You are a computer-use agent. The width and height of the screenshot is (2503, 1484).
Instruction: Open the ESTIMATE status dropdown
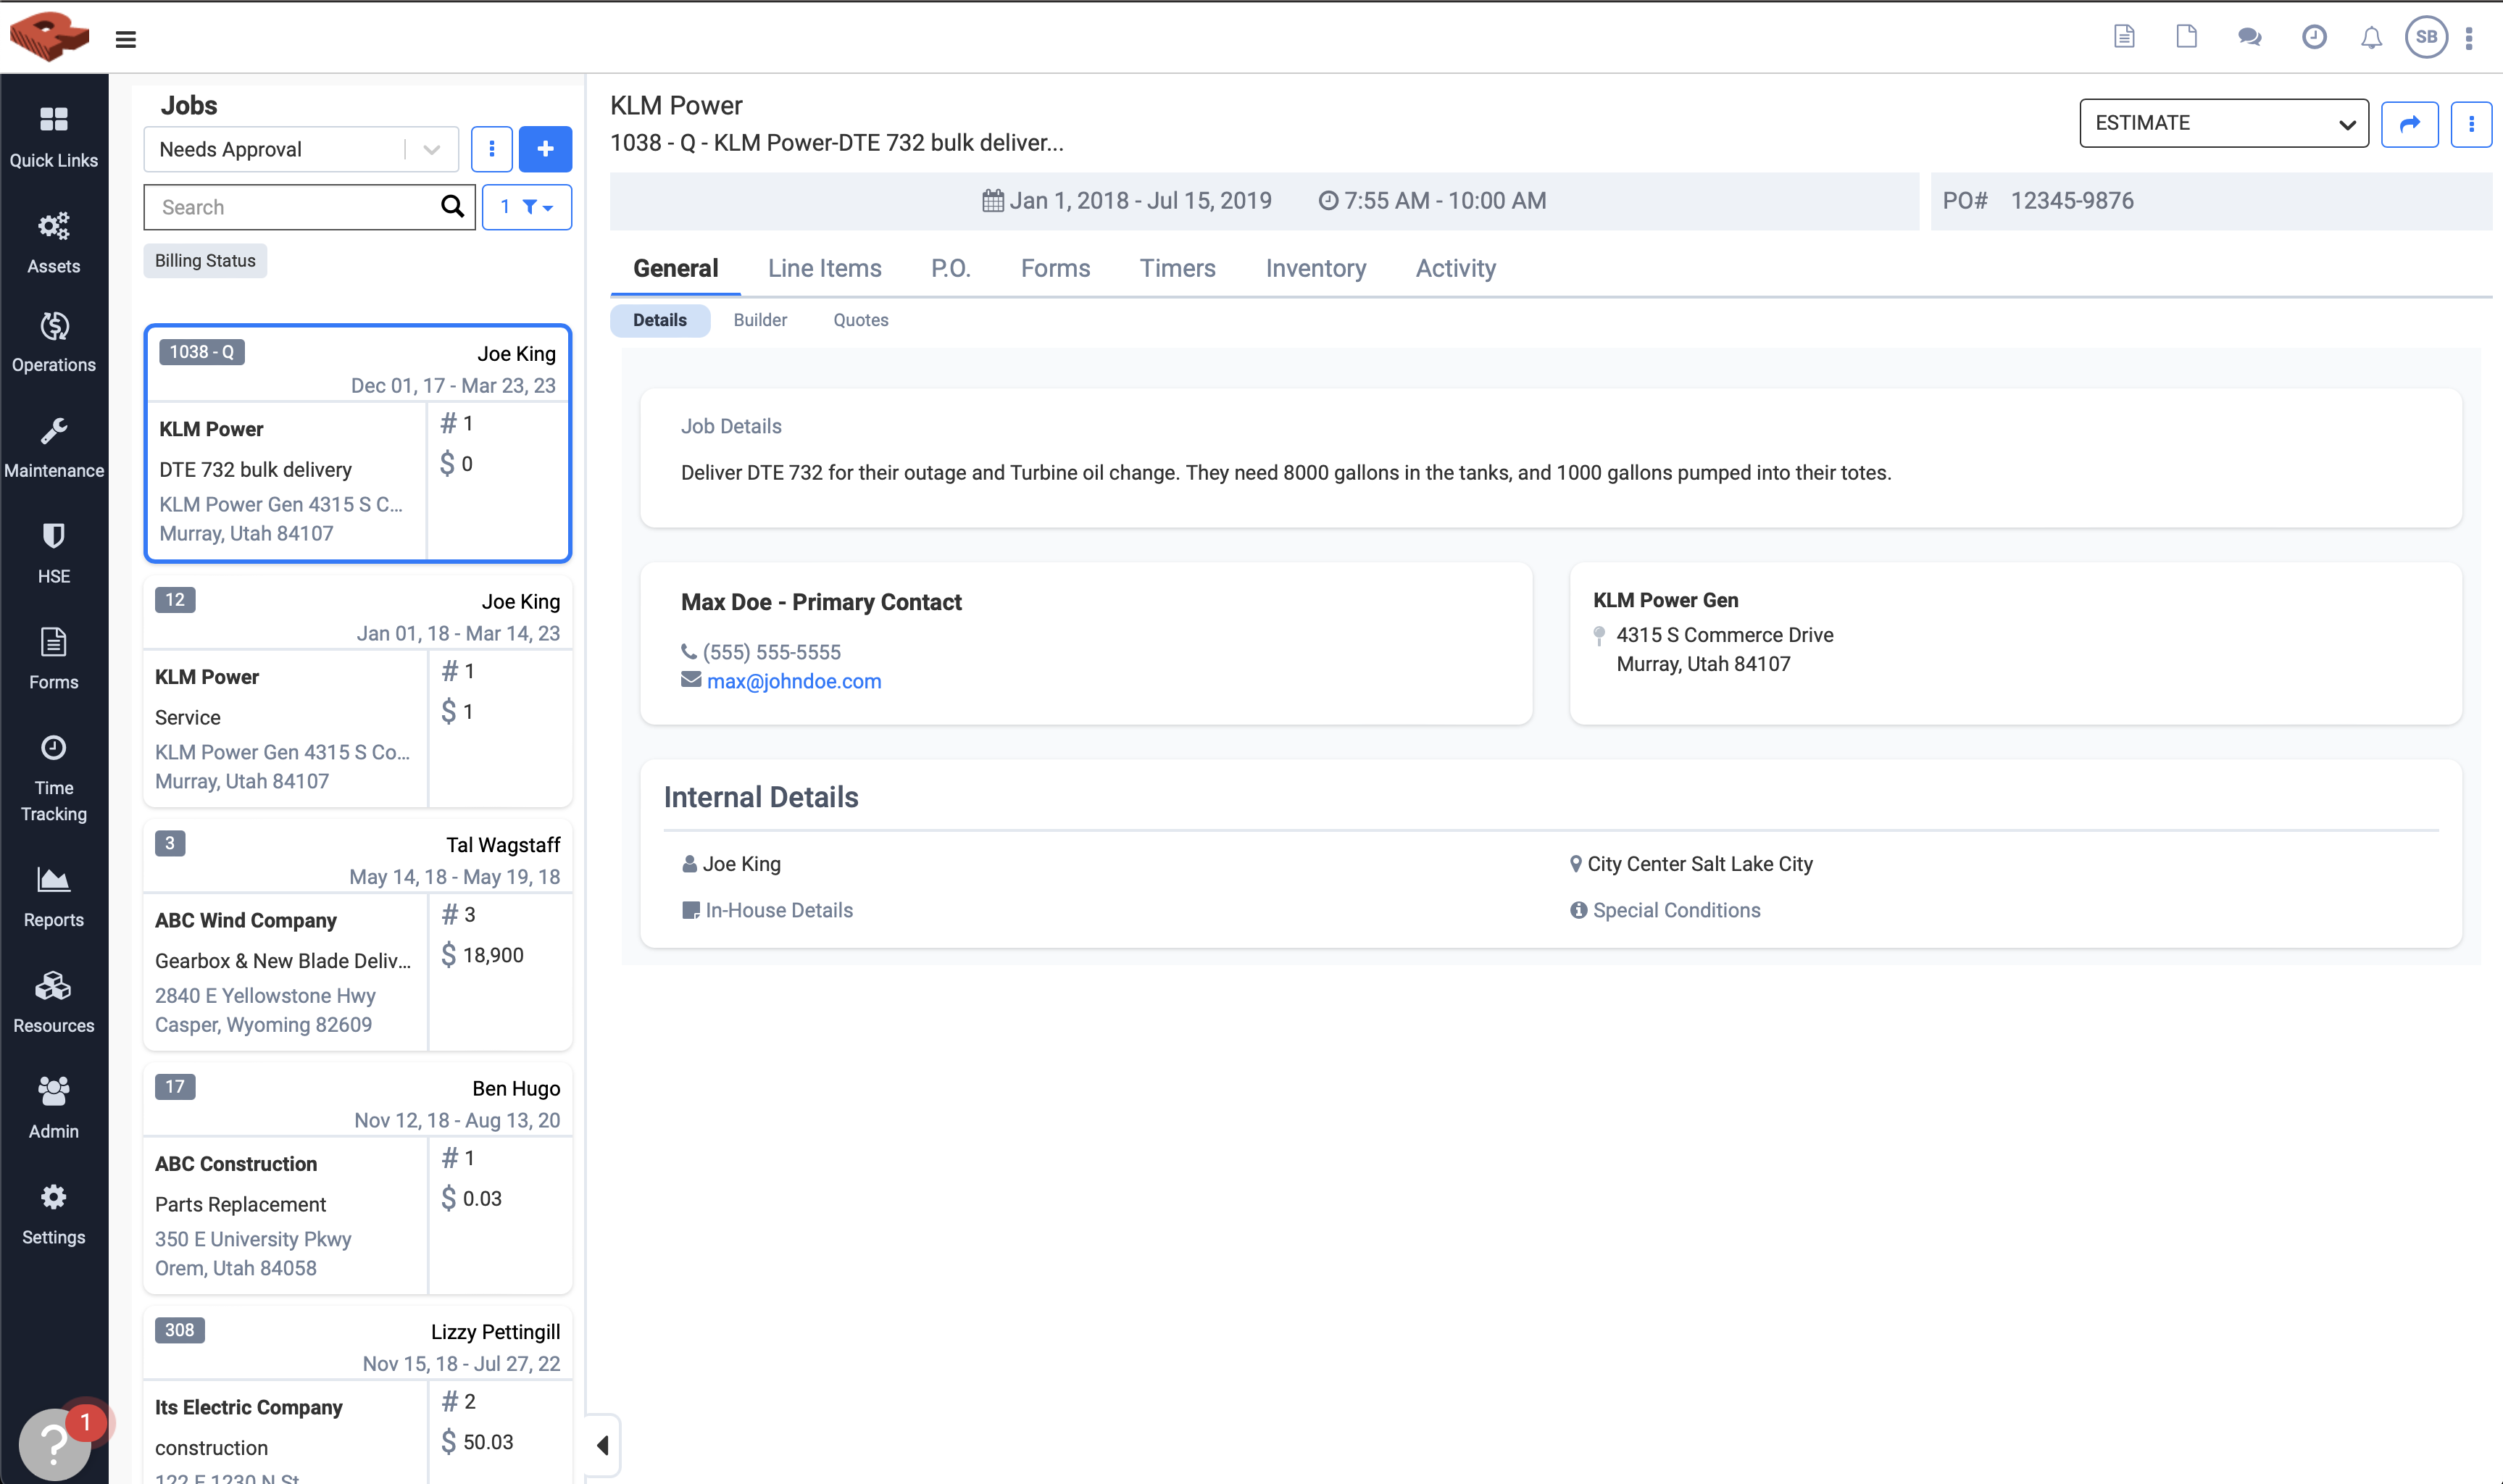pos(2223,123)
